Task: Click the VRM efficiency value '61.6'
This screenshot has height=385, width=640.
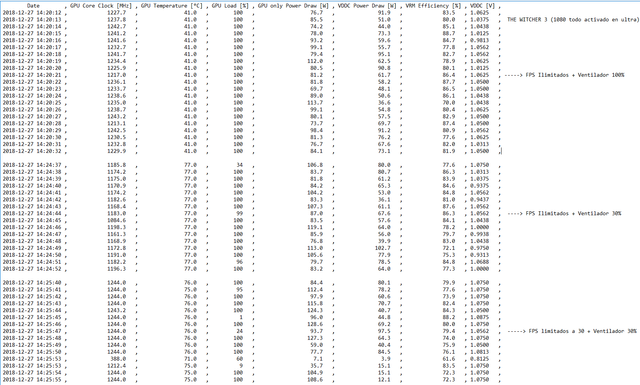Action: (x=449, y=359)
